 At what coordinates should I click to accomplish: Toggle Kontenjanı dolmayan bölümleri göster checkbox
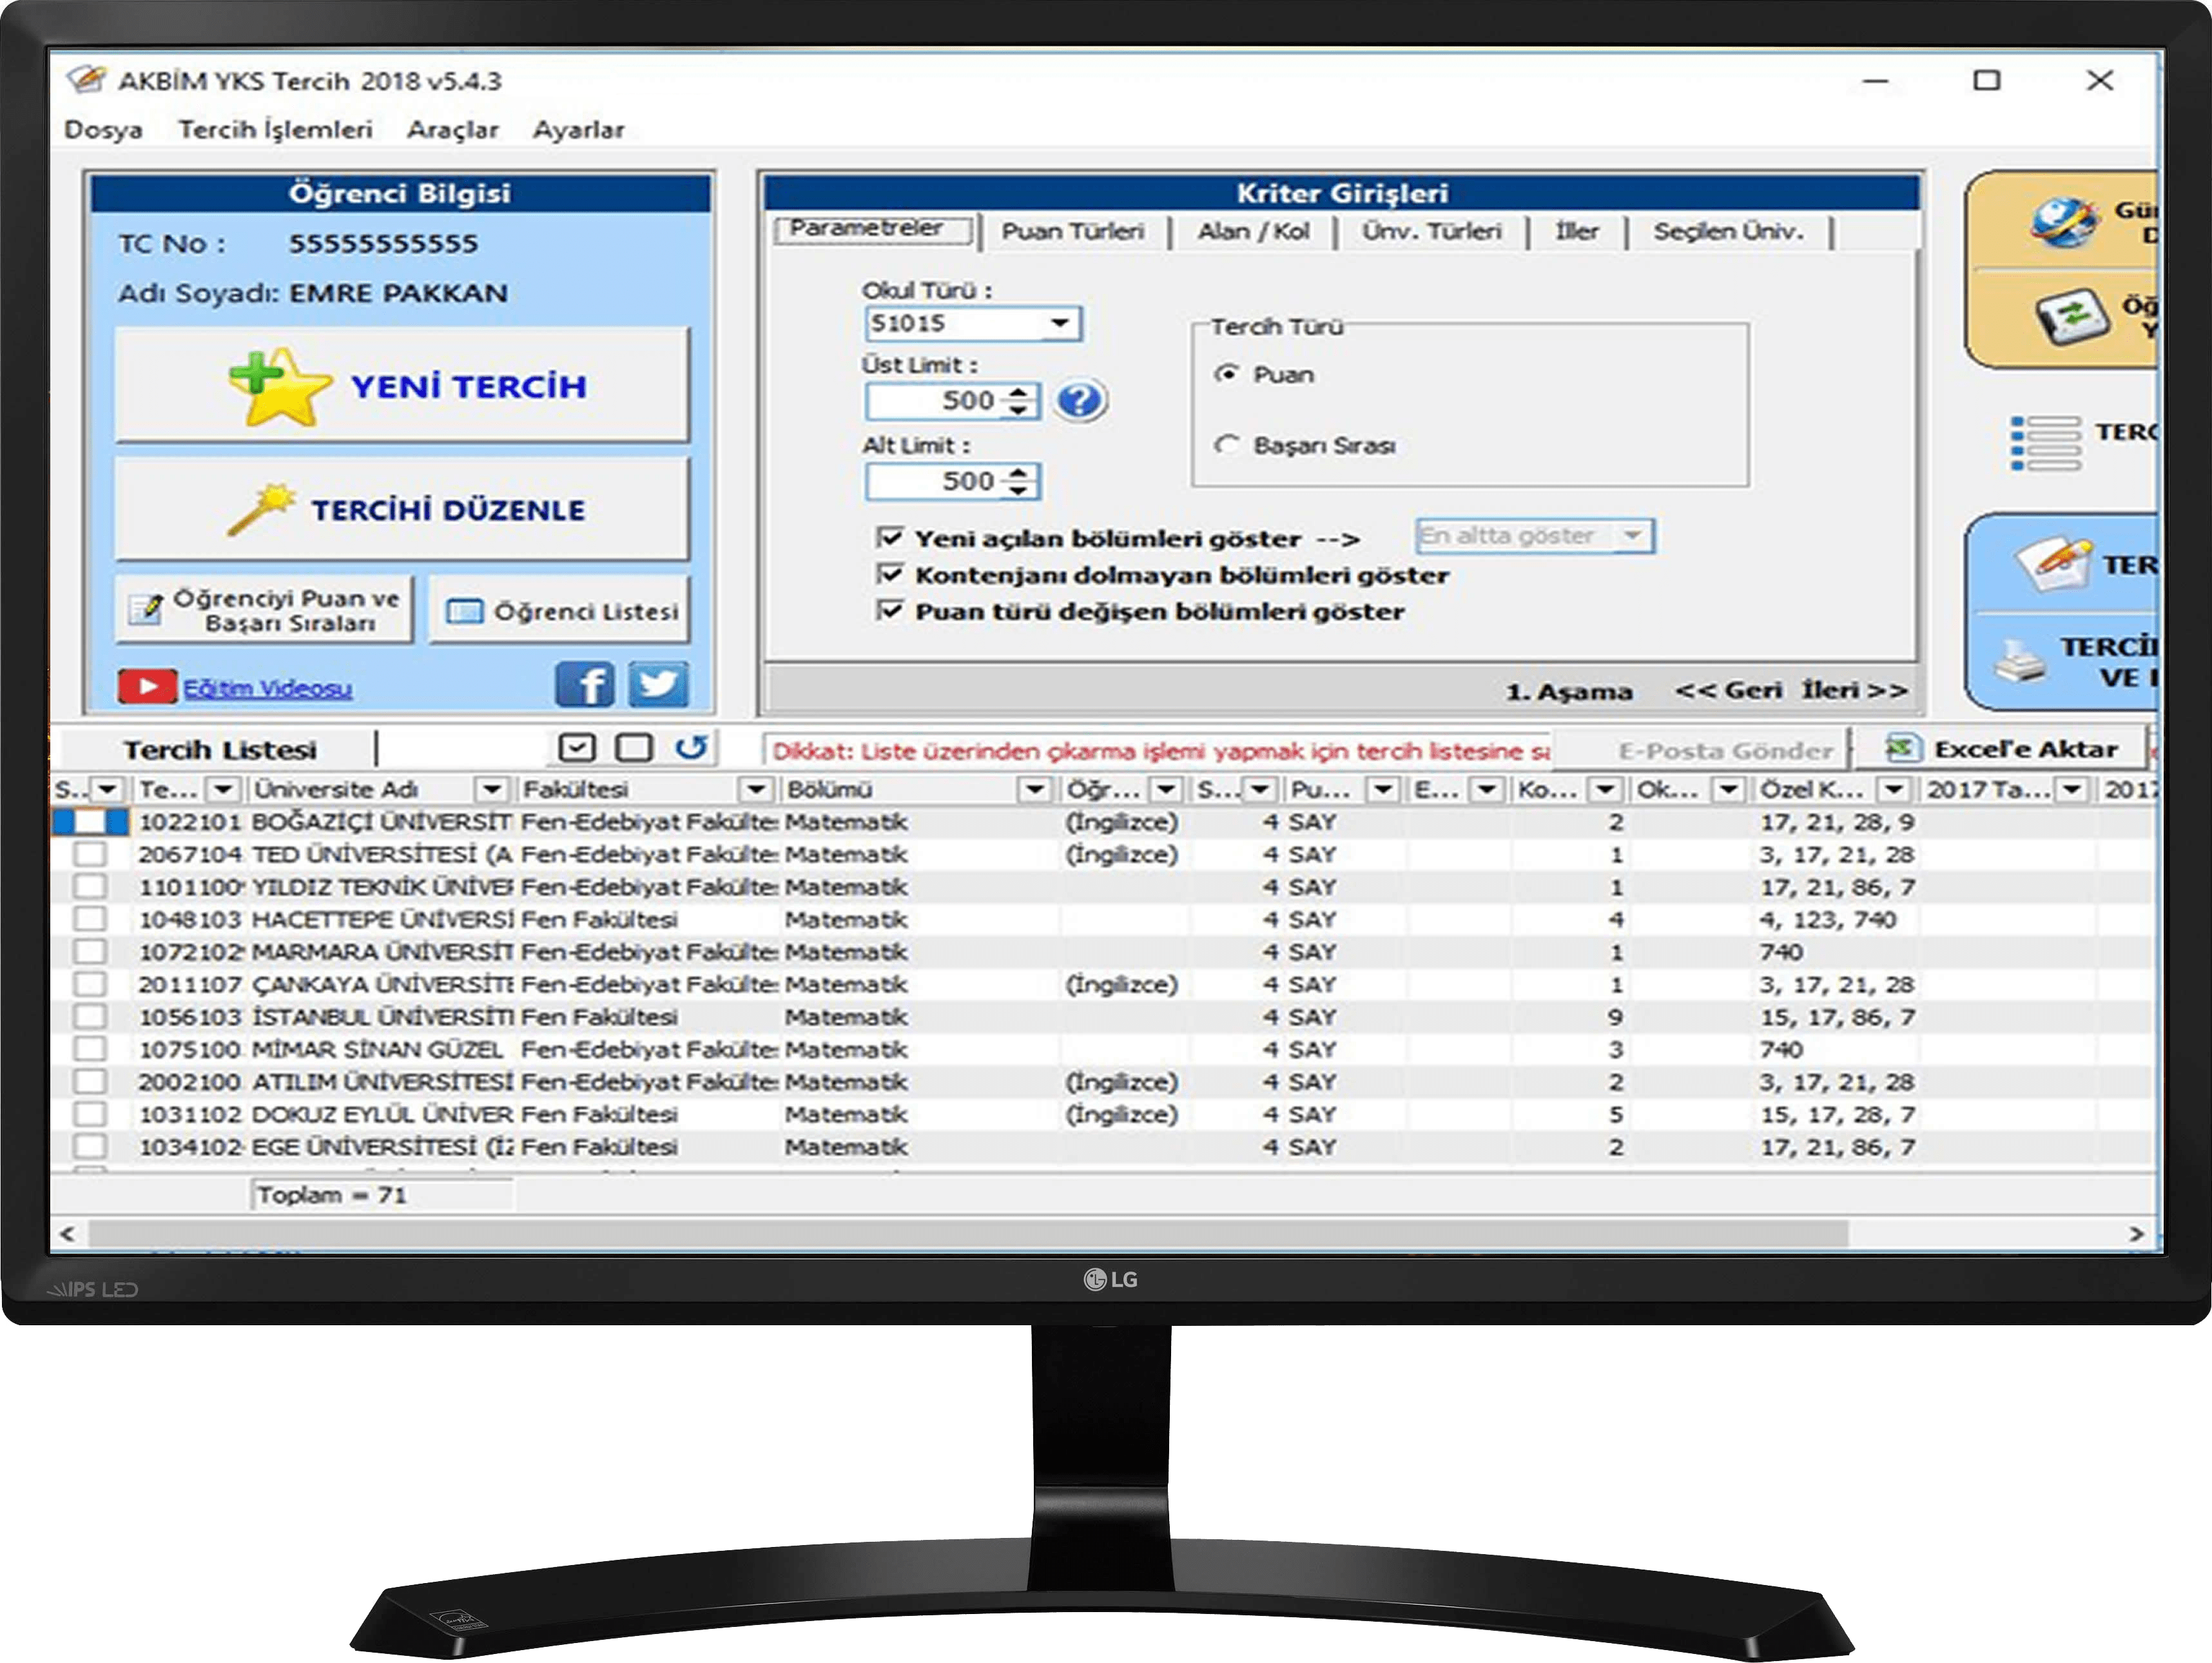click(x=889, y=574)
